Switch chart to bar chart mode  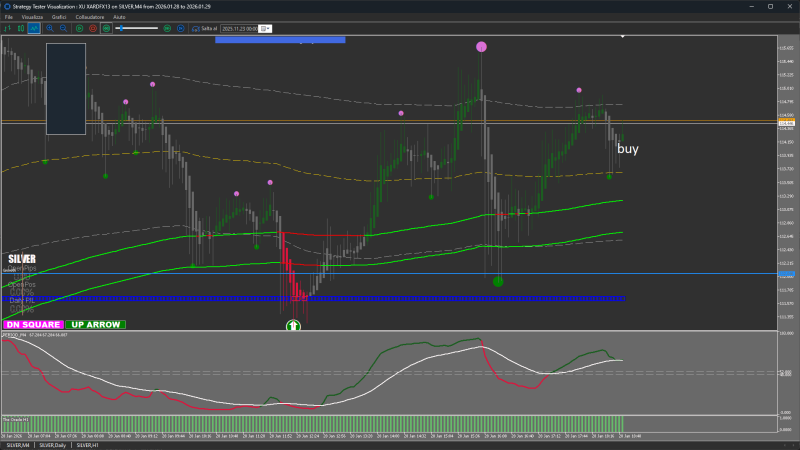click(x=8, y=29)
